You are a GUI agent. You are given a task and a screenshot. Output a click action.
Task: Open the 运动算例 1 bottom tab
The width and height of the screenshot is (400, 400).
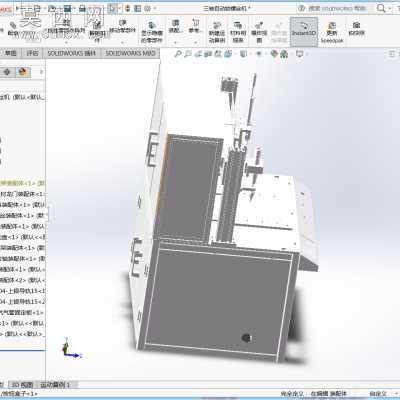click(55, 385)
